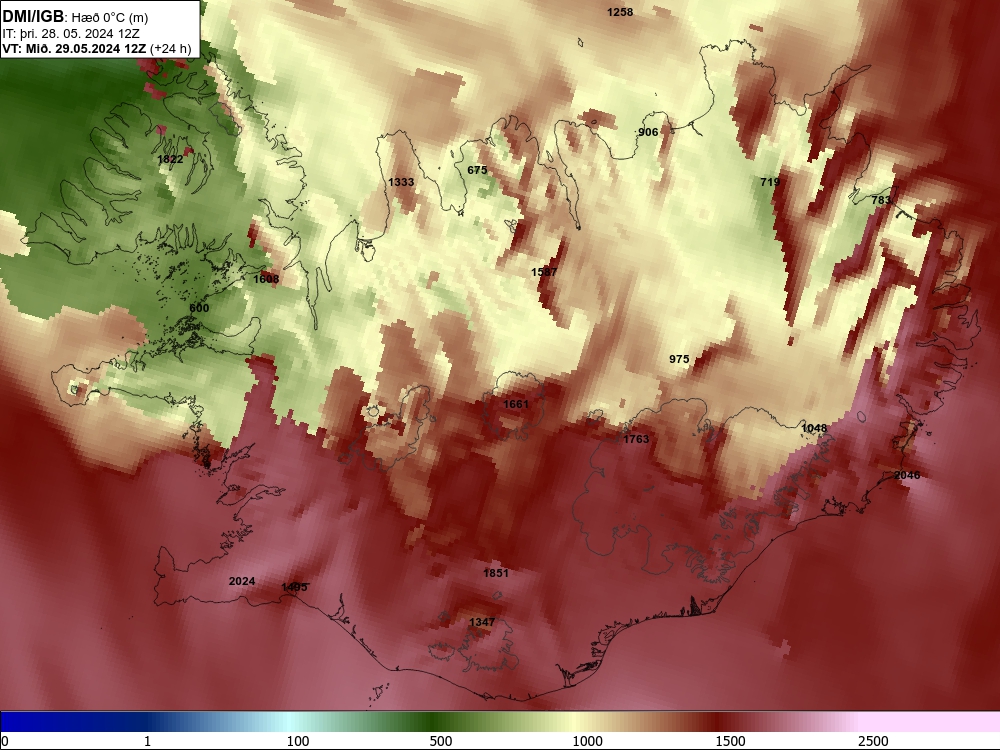Click the 0 tick on color scale
This screenshot has width=1000, height=750.
click(5, 741)
